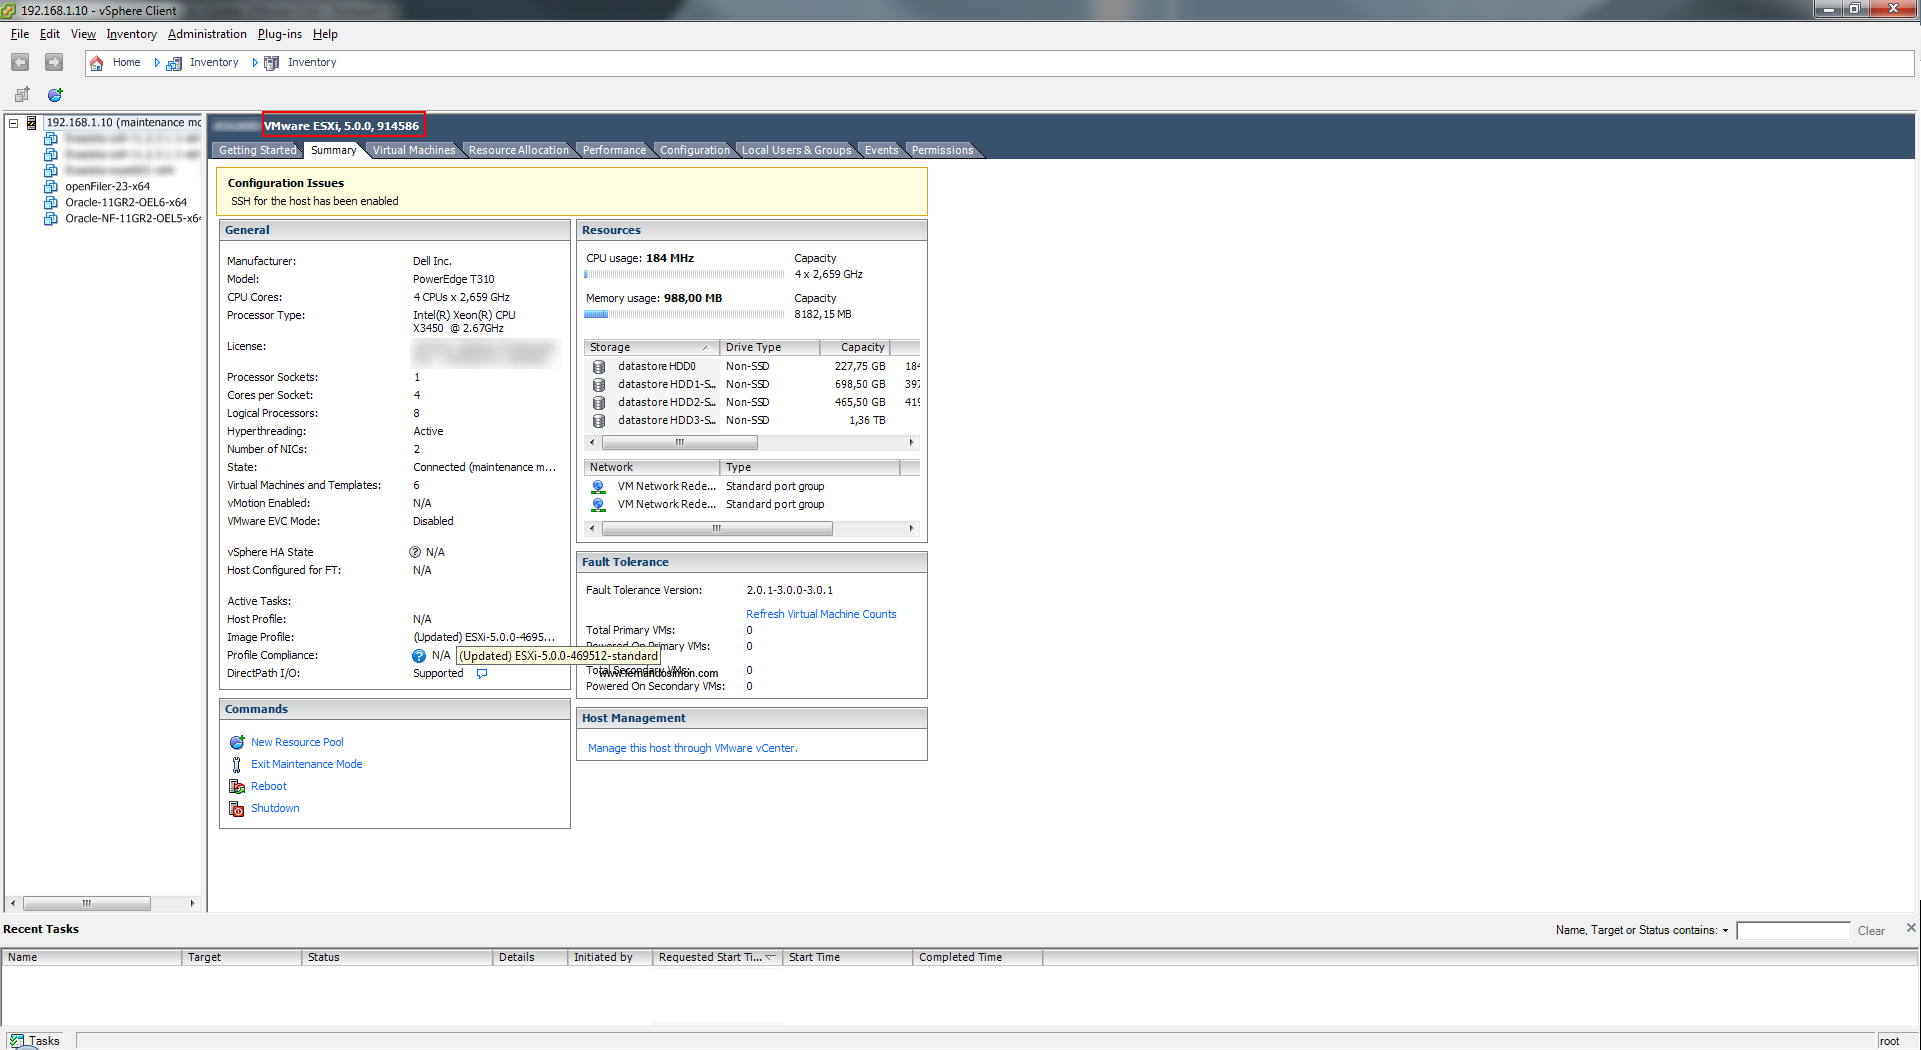
Task: Click the vSphere HA State help icon
Action: [415, 552]
